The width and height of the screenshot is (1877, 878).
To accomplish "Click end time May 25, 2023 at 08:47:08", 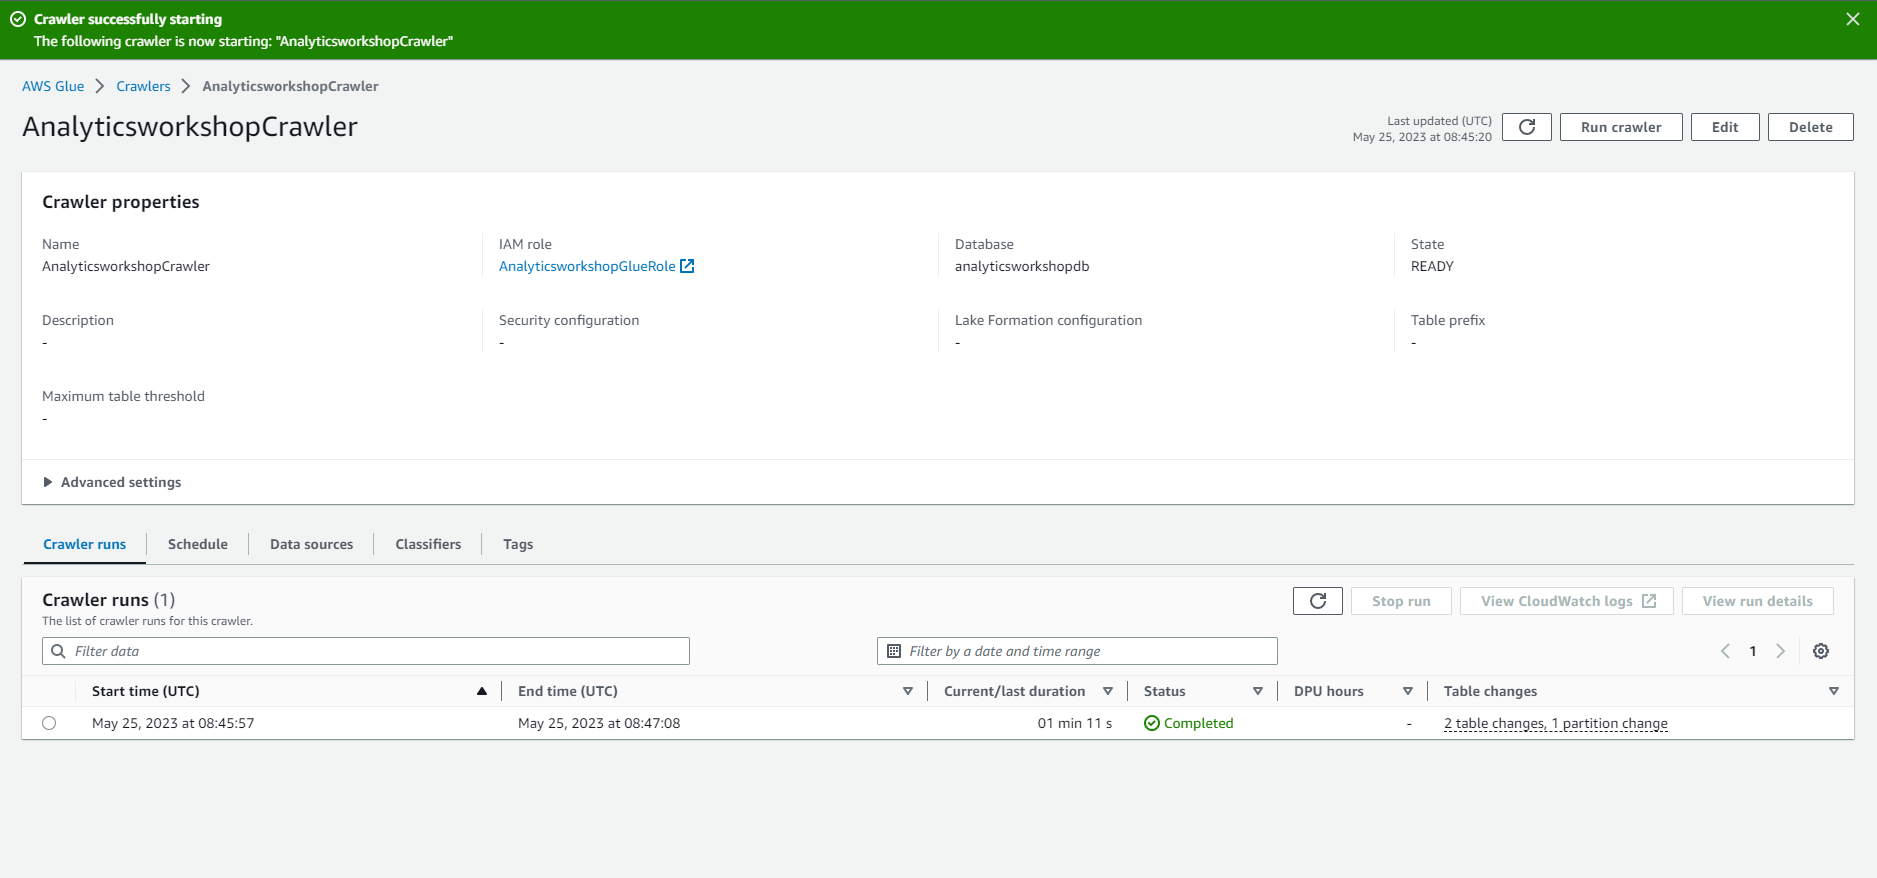I will click(x=599, y=723).
